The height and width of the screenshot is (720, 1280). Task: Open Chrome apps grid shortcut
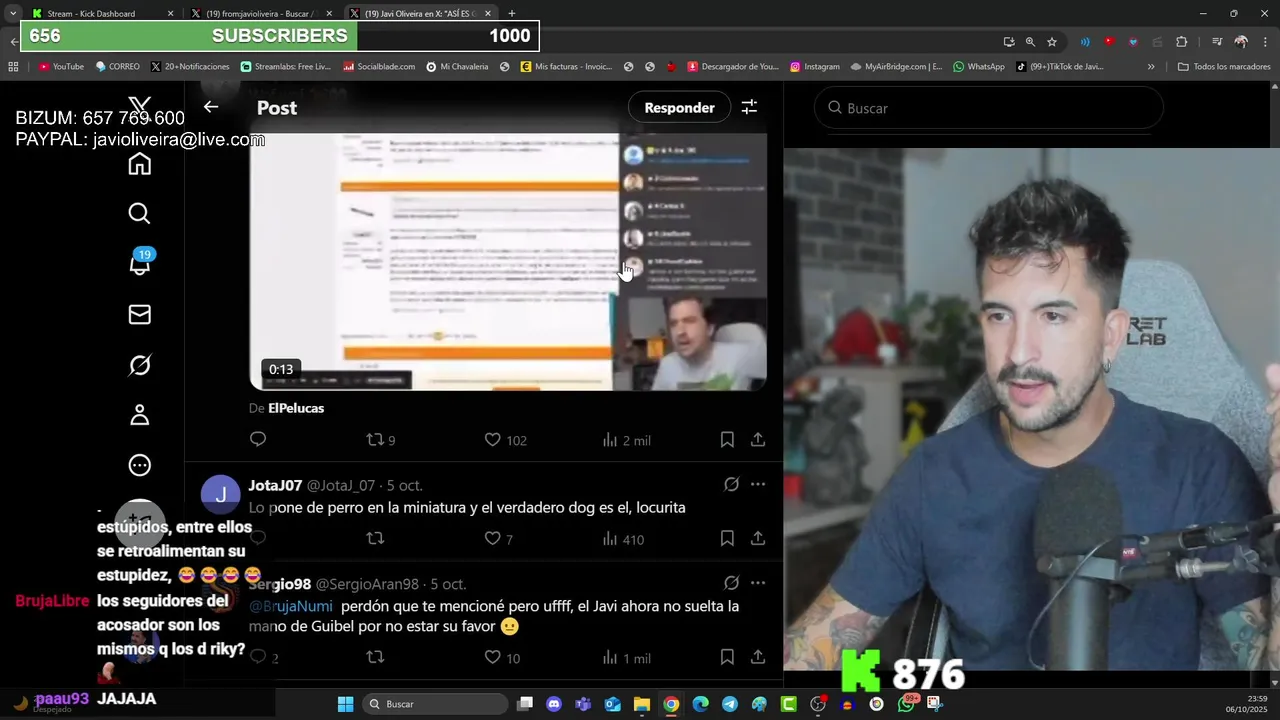click(13, 67)
